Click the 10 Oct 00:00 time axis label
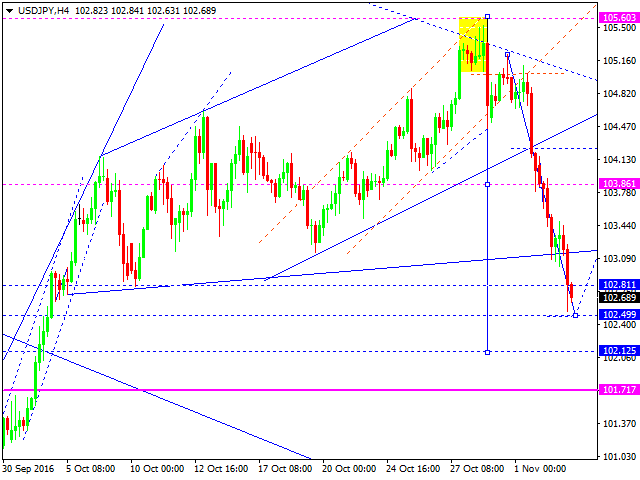 tap(157, 469)
